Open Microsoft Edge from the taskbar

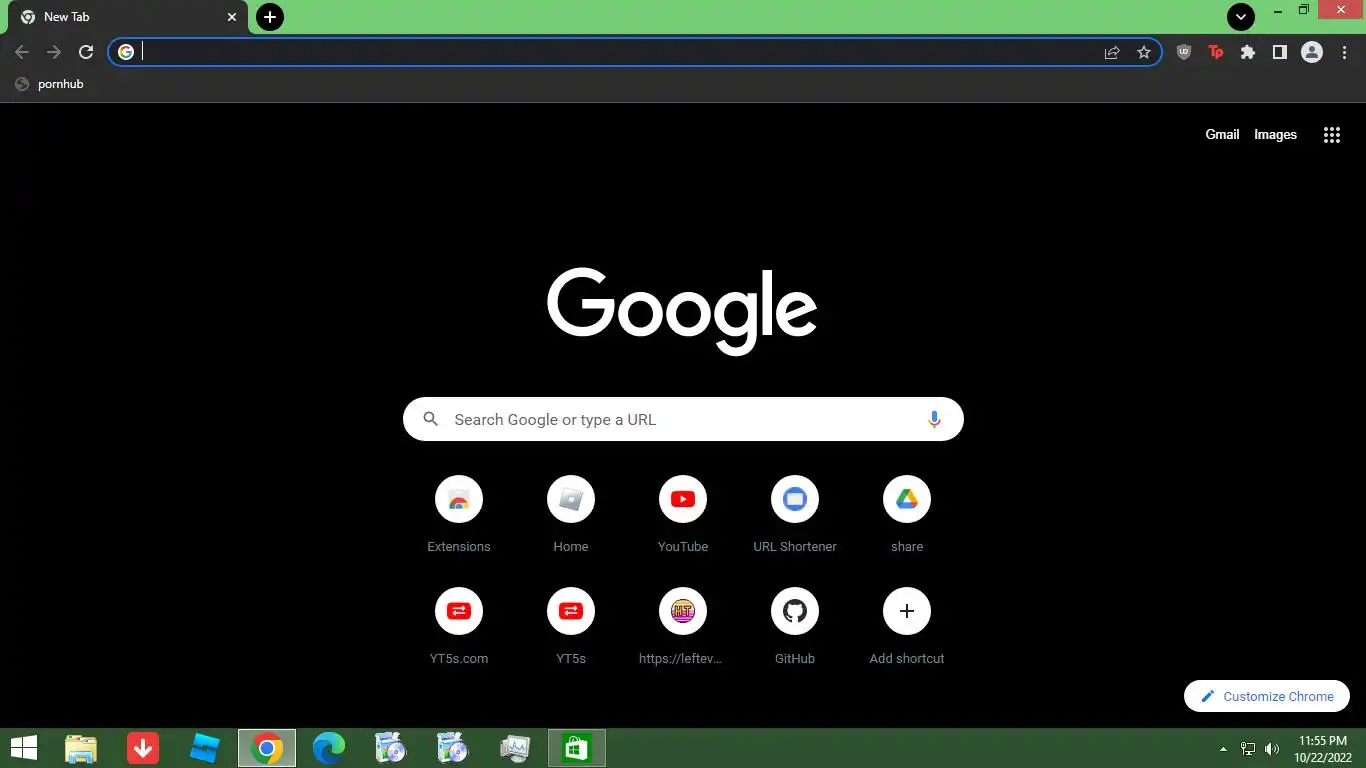coord(329,748)
